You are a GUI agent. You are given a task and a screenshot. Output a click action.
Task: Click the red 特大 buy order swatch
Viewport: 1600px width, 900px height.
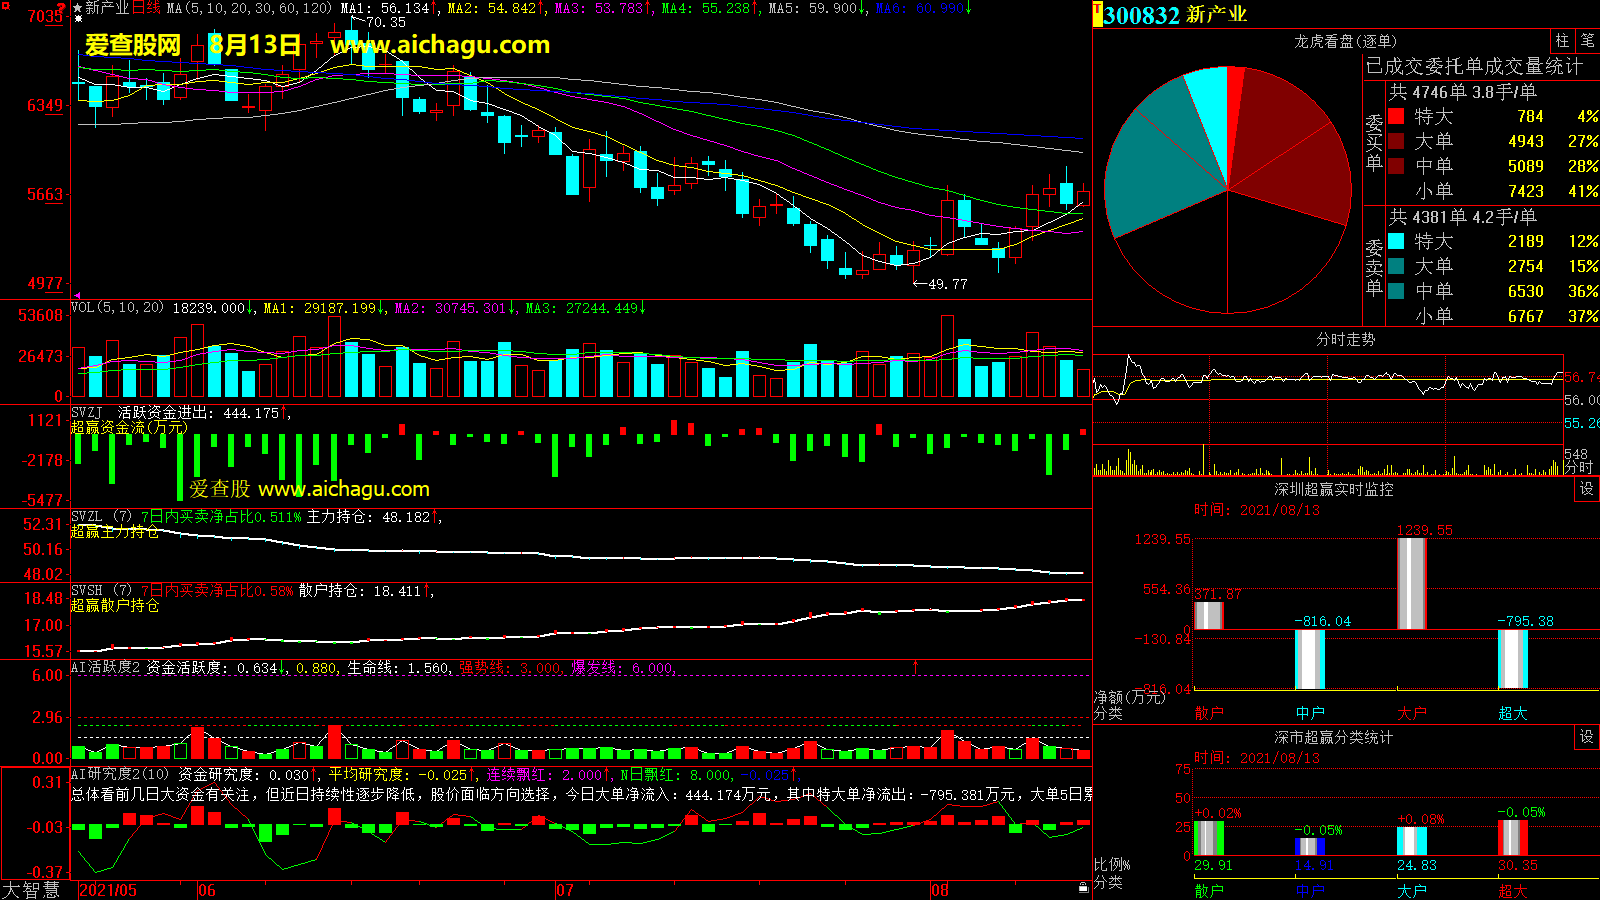coord(1396,117)
